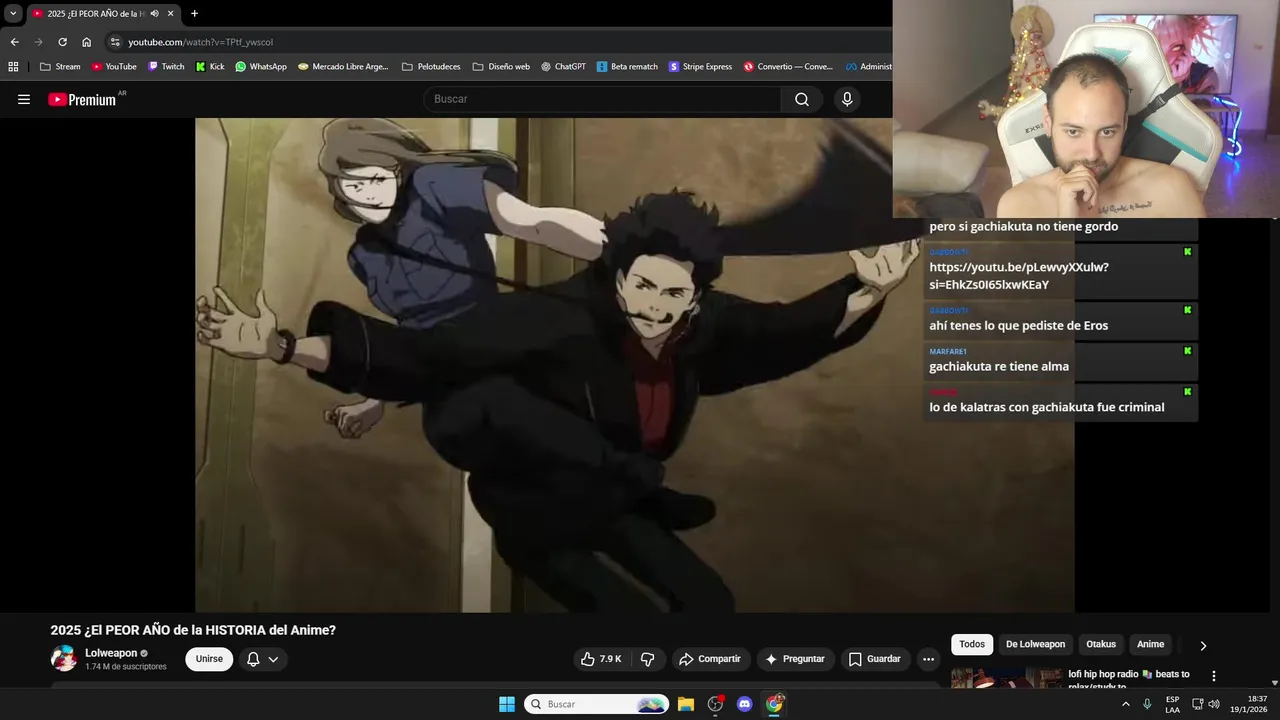Image resolution: width=1280 pixels, height=720 pixels.
Task: Reload the page
Action: pyautogui.click(x=62, y=42)
